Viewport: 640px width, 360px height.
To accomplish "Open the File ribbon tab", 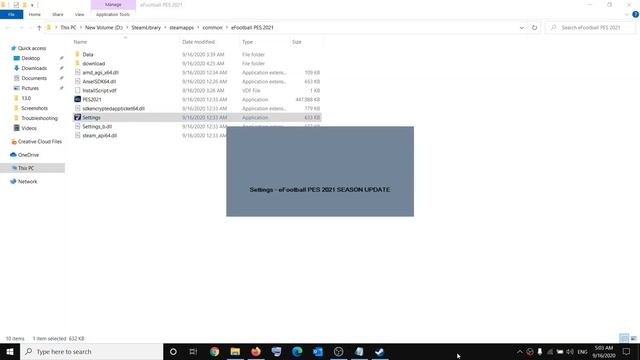I will pos(11,14).
